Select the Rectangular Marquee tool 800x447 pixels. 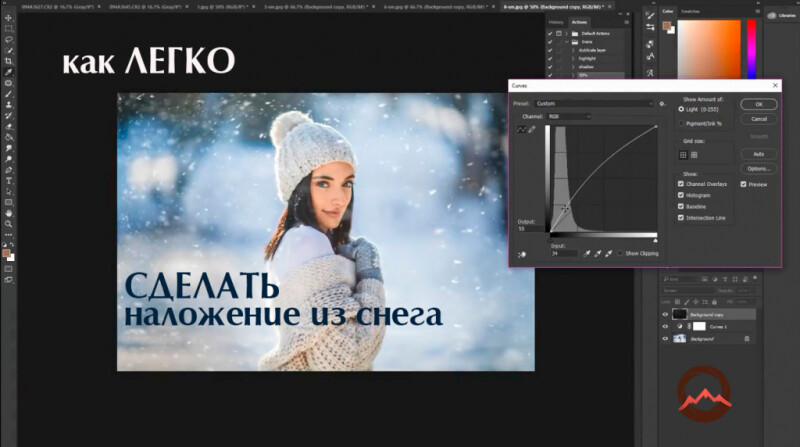[8, 29]
